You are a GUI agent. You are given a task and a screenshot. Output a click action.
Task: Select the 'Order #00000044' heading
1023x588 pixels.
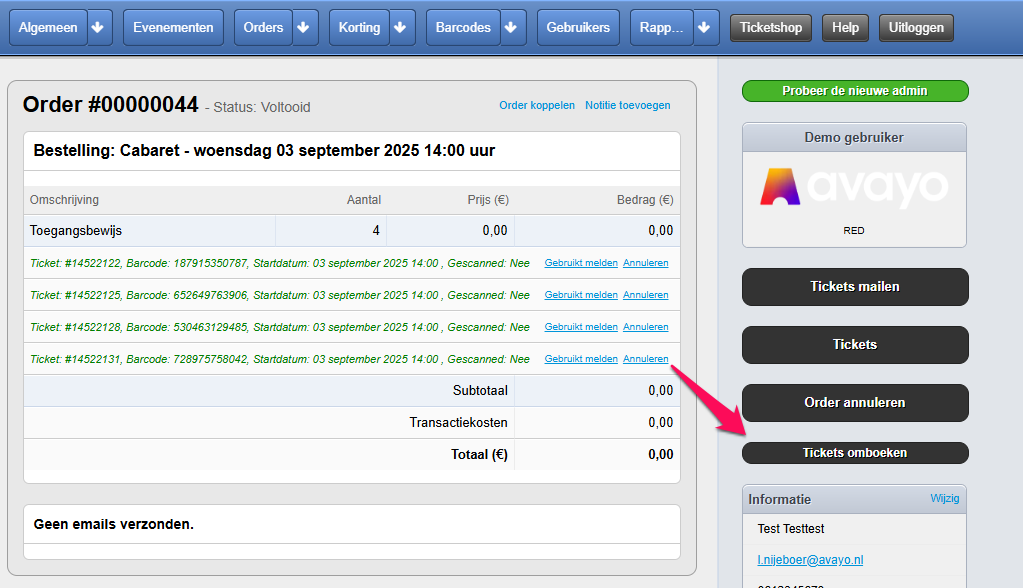110,104
